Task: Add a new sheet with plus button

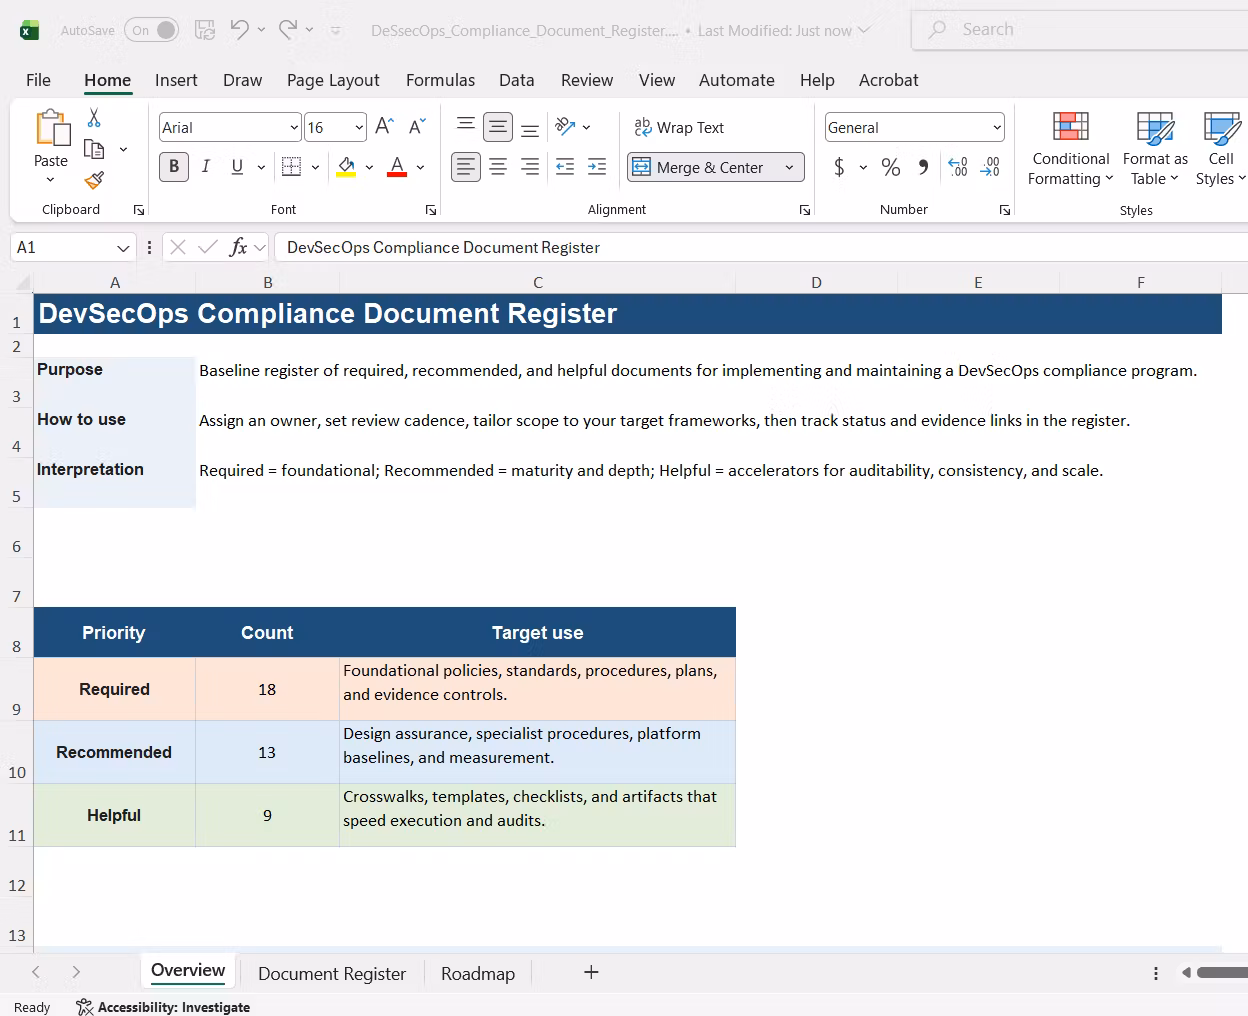Action: click(x=591, y=972)
